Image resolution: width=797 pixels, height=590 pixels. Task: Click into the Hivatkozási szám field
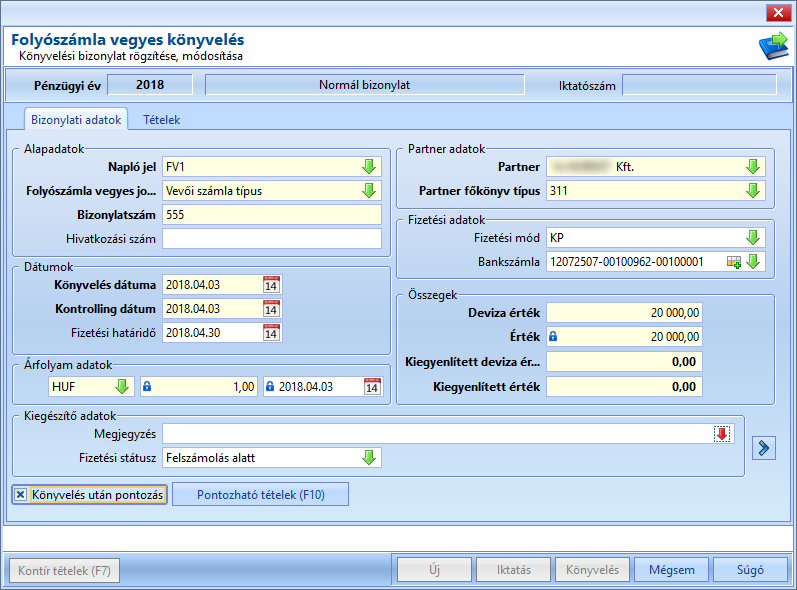(272, 239)
